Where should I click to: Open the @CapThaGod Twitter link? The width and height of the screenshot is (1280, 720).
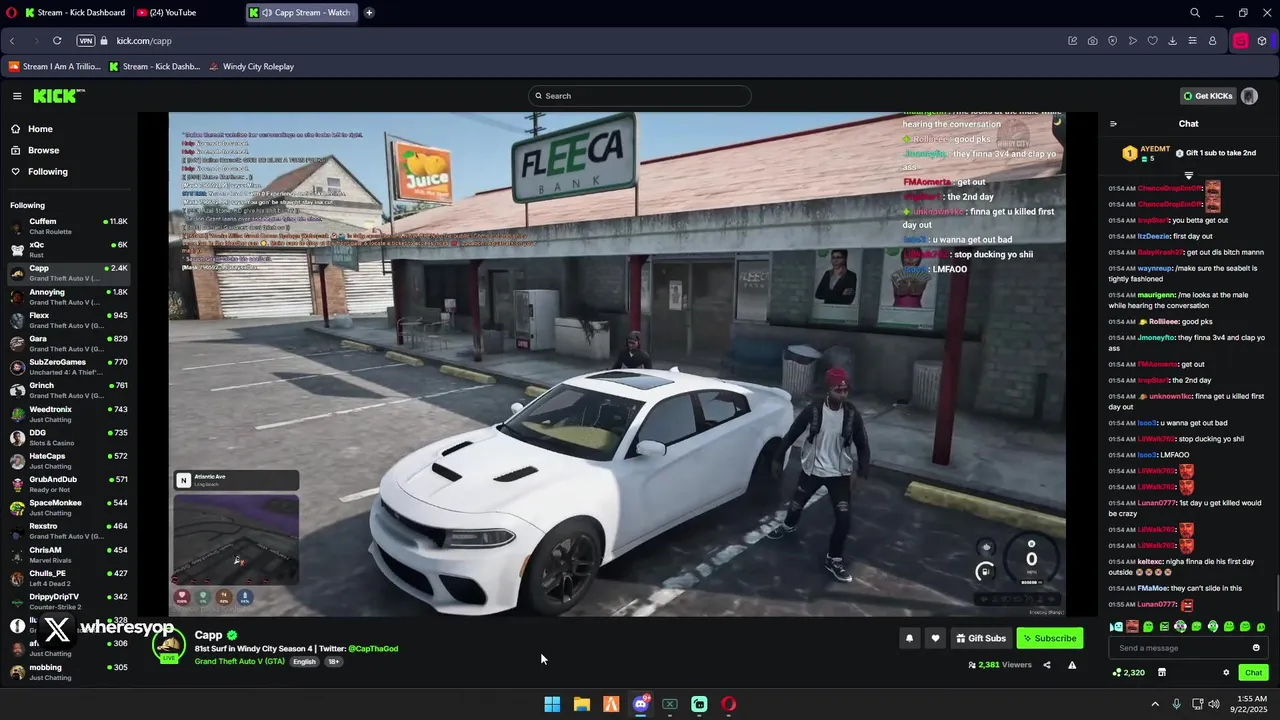(373, 649)
